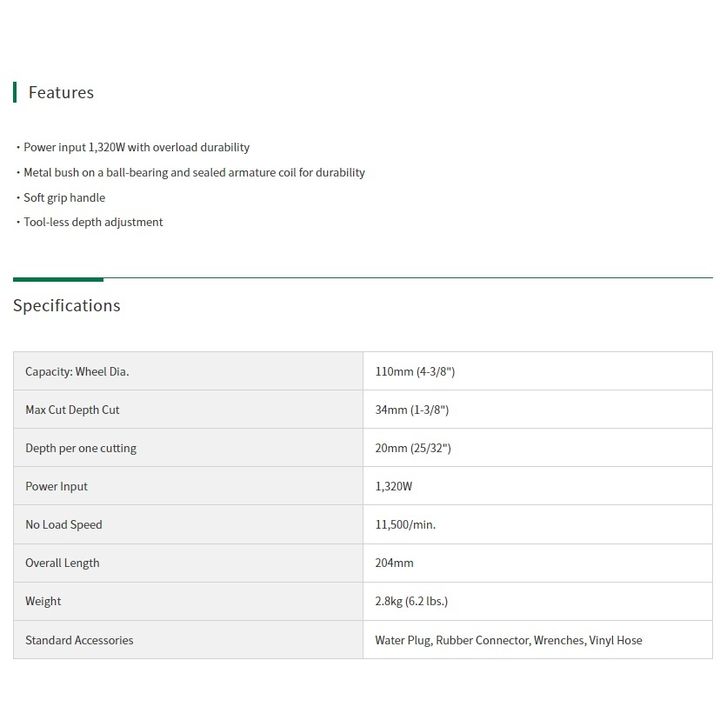Click the 'Depth per one cutting' label

pos(81,448)
